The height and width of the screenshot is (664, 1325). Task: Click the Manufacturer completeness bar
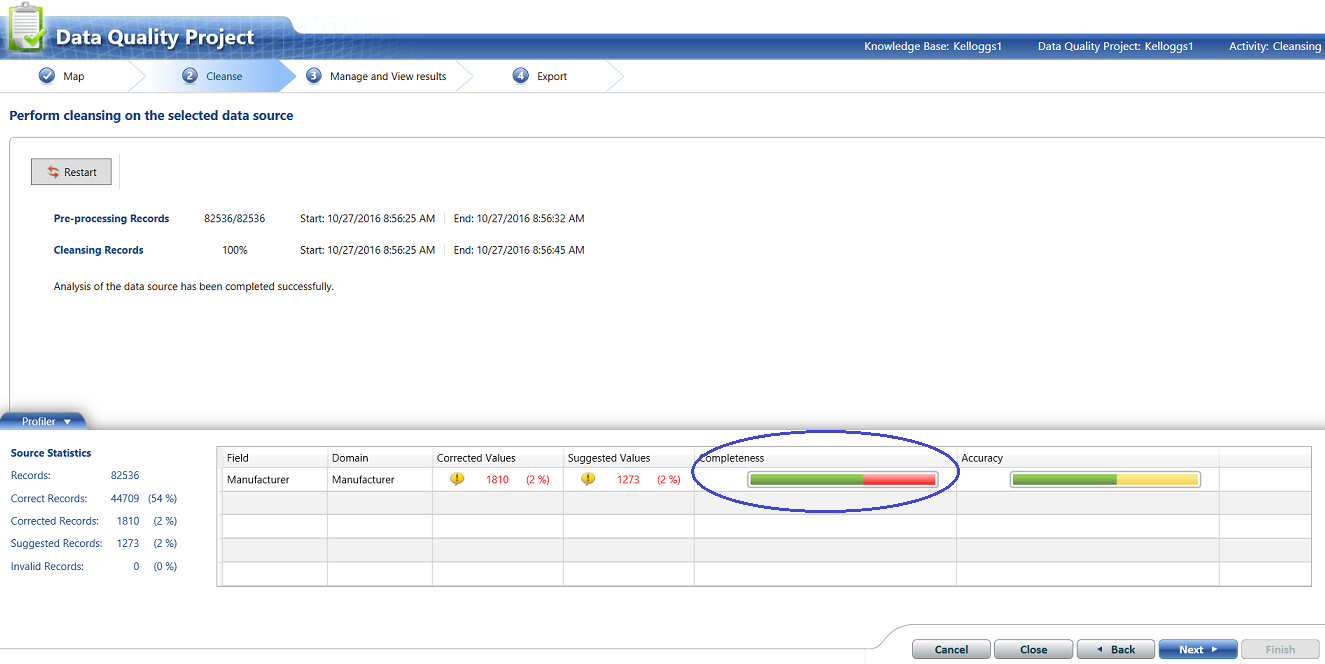click(x=843, y=480)
